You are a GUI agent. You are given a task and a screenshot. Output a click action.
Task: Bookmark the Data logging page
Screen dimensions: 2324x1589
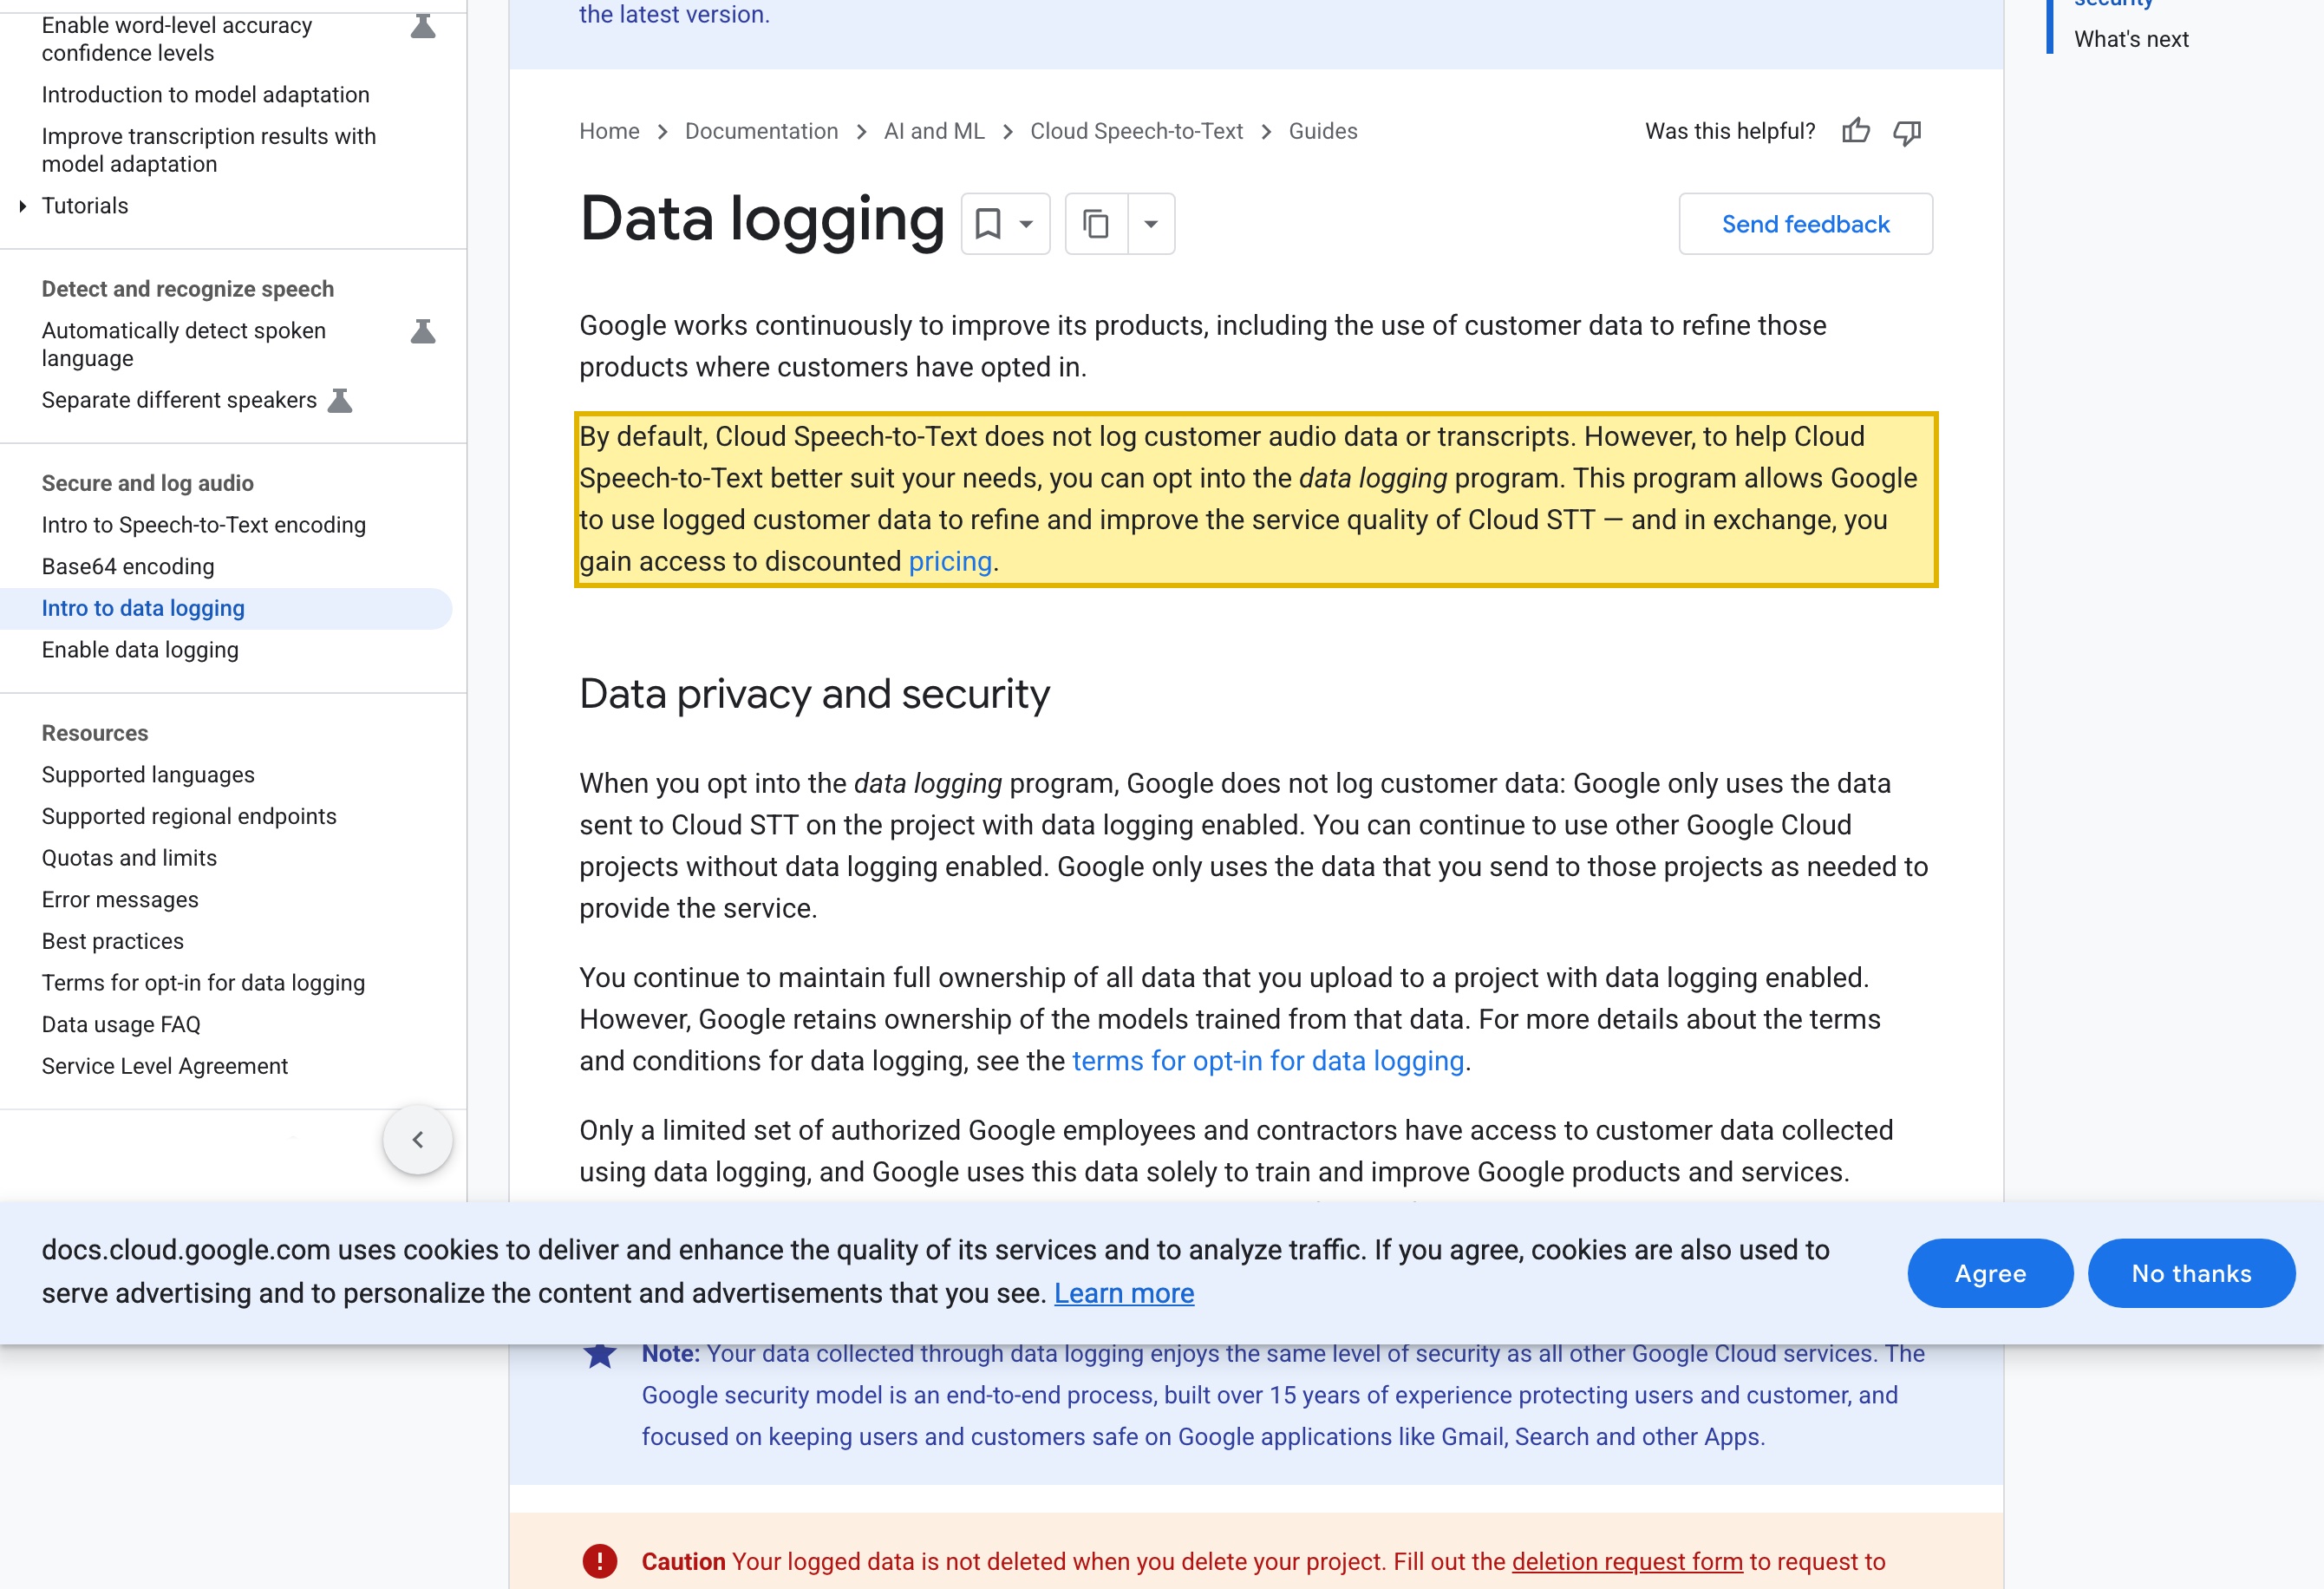[x=988, y=224]
